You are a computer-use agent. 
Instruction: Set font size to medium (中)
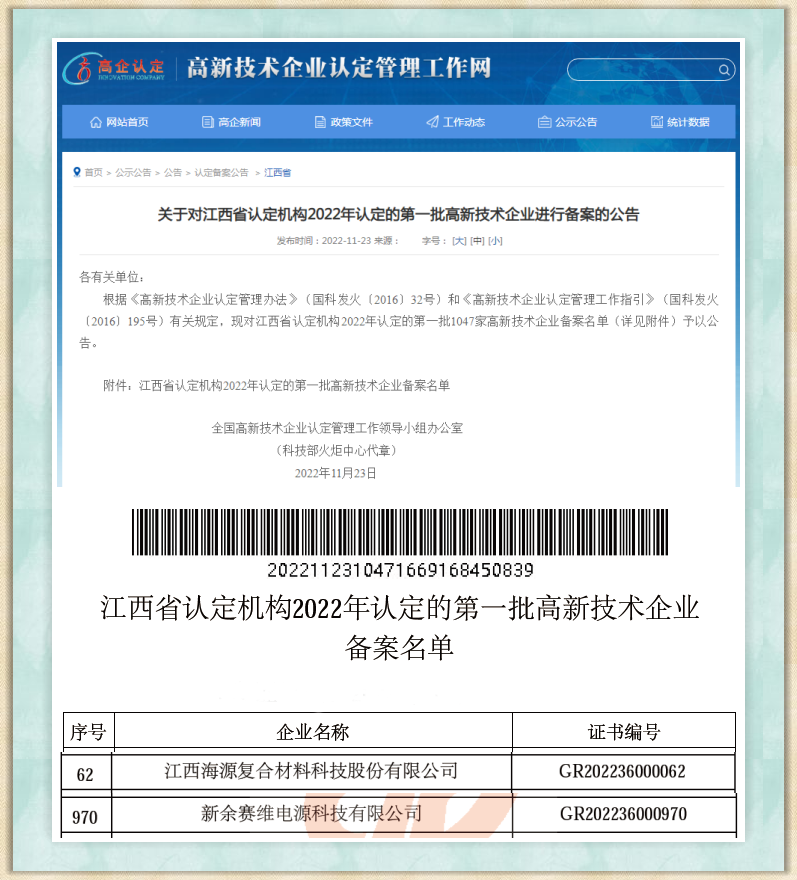(x=477, y=241)
